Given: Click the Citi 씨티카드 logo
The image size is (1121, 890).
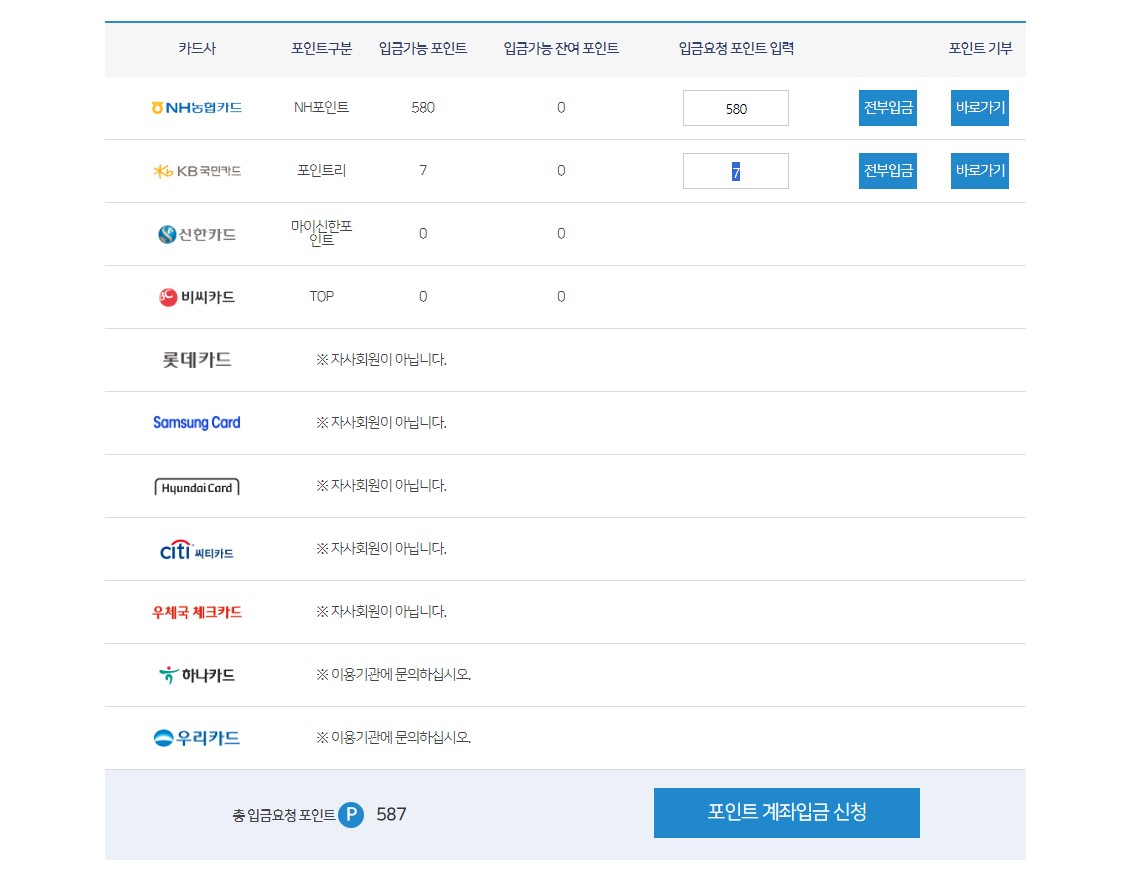Looking at the screenshot, I should (x=196, y=549).
